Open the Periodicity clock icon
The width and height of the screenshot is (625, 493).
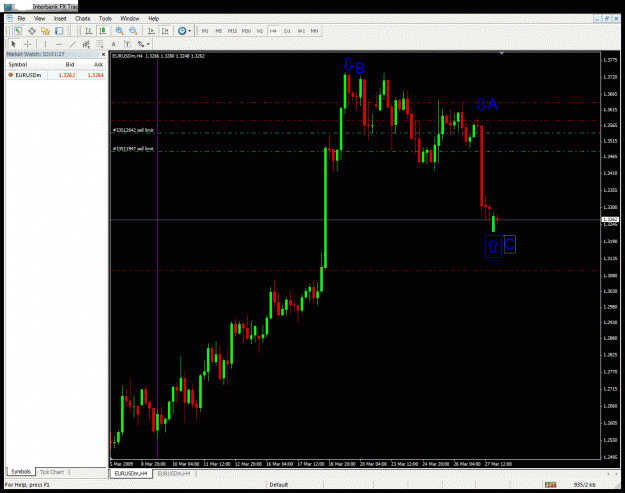click(182, 31)
